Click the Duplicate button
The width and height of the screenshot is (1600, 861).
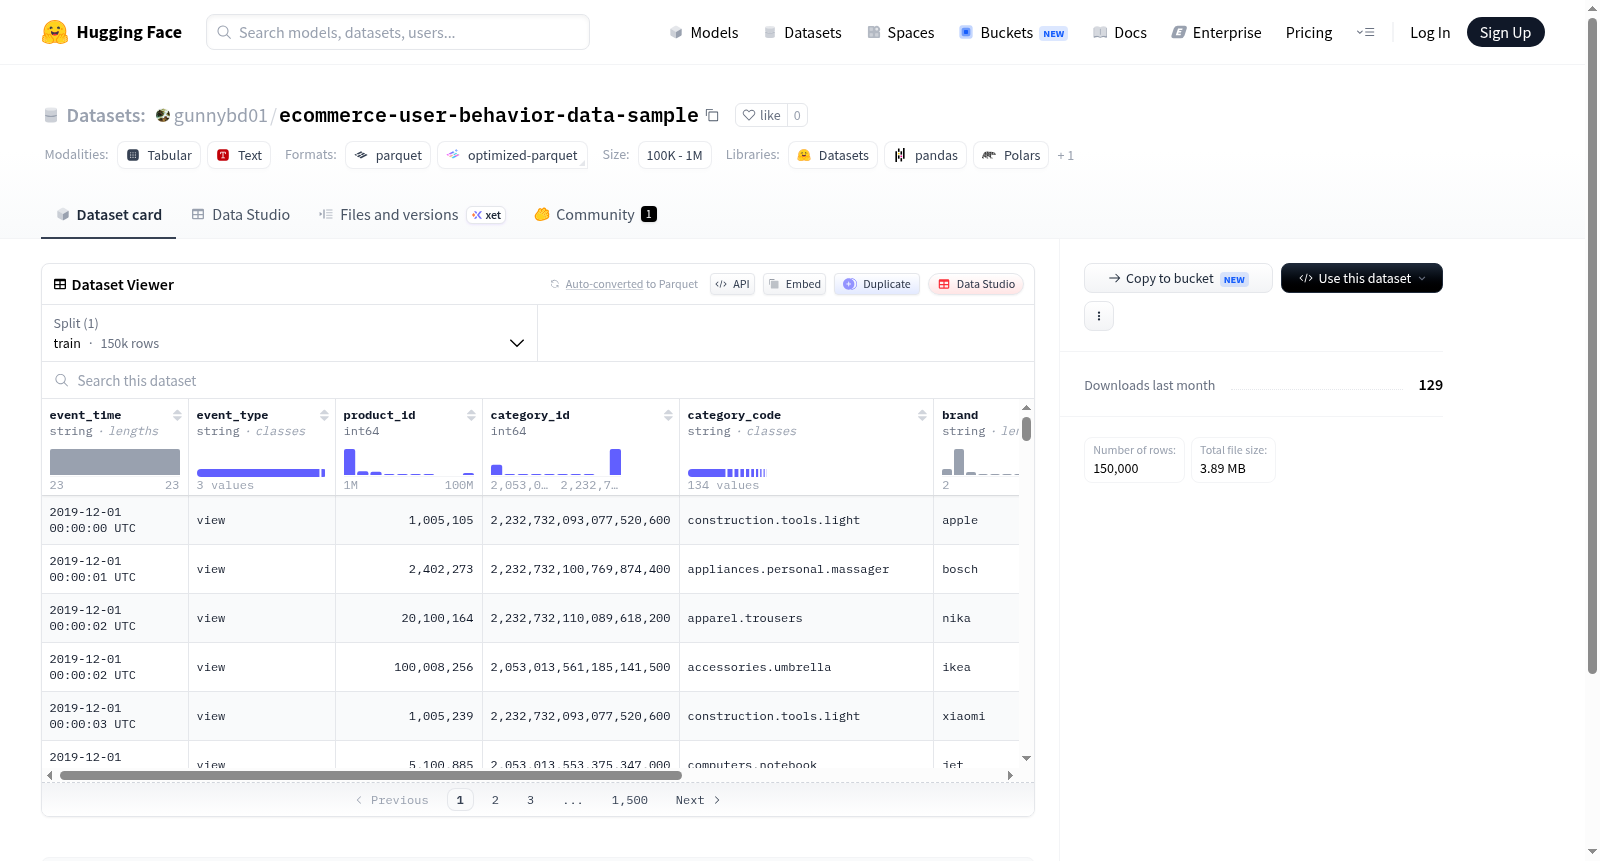tap(876, 284)
